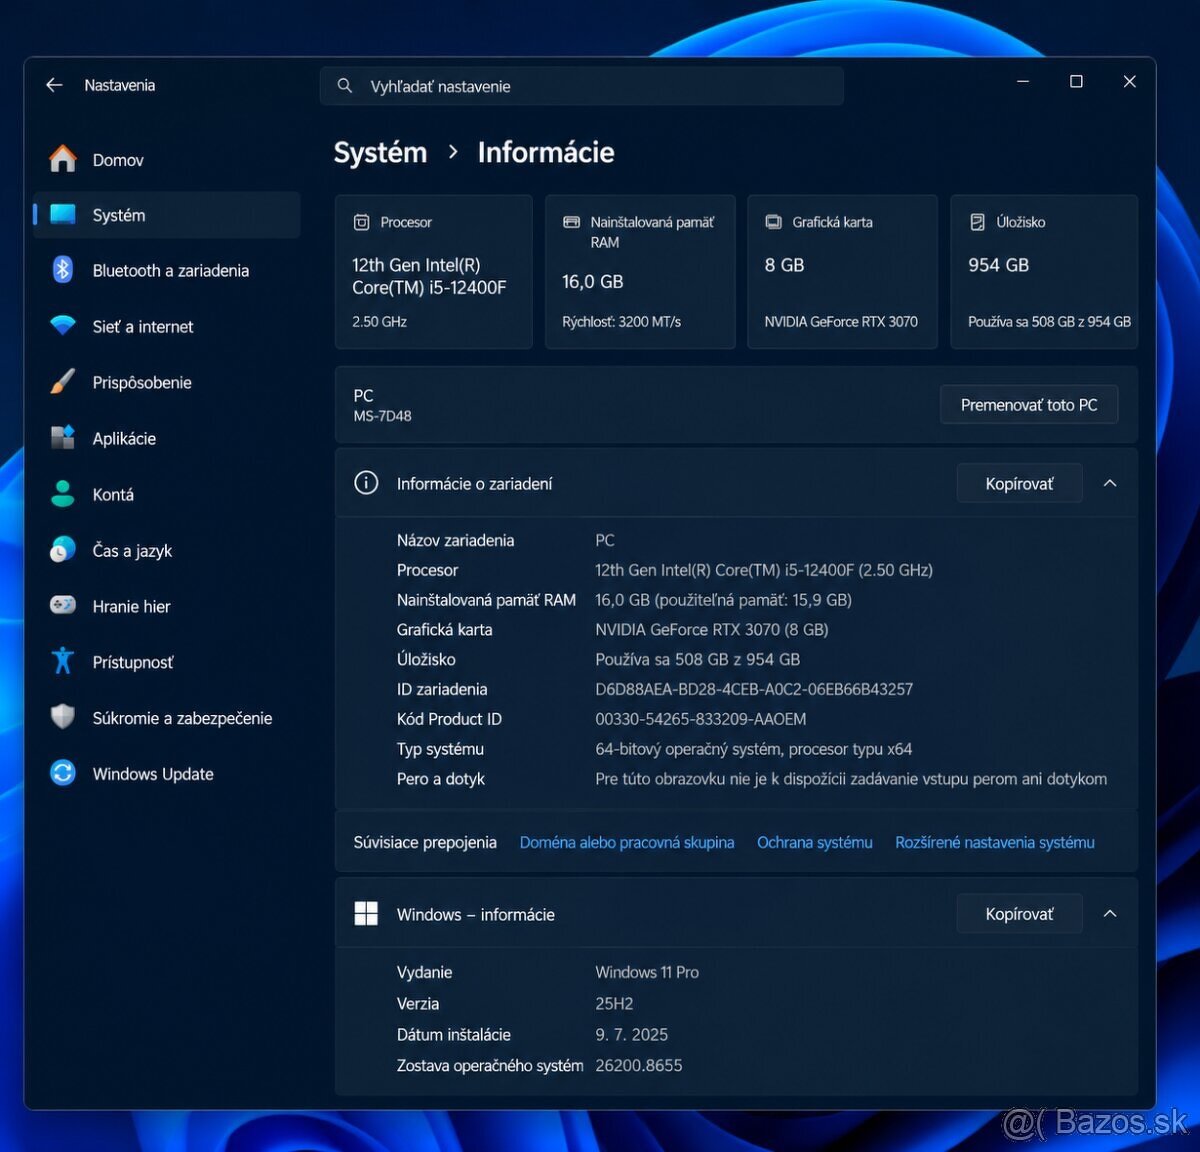Select the Procesor summary card

click(x=434, y=272)
